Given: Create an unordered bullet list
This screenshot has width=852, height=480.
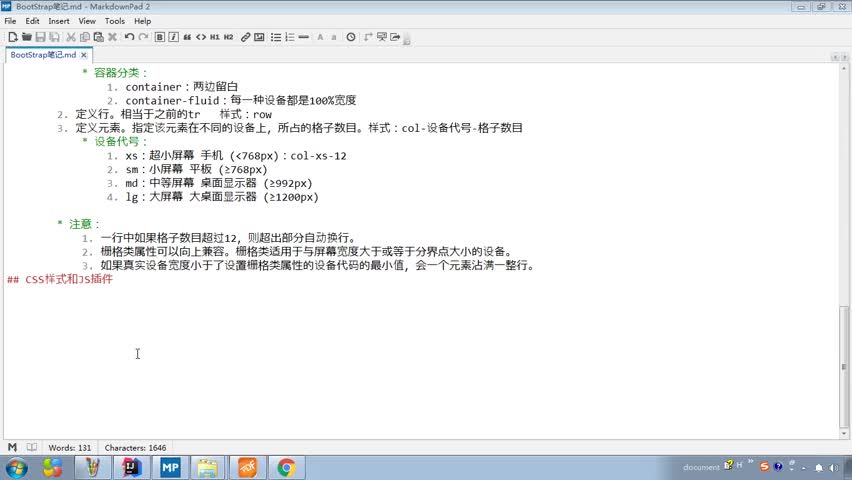Looking at the screenshot, I should click(x=276, y=37).
